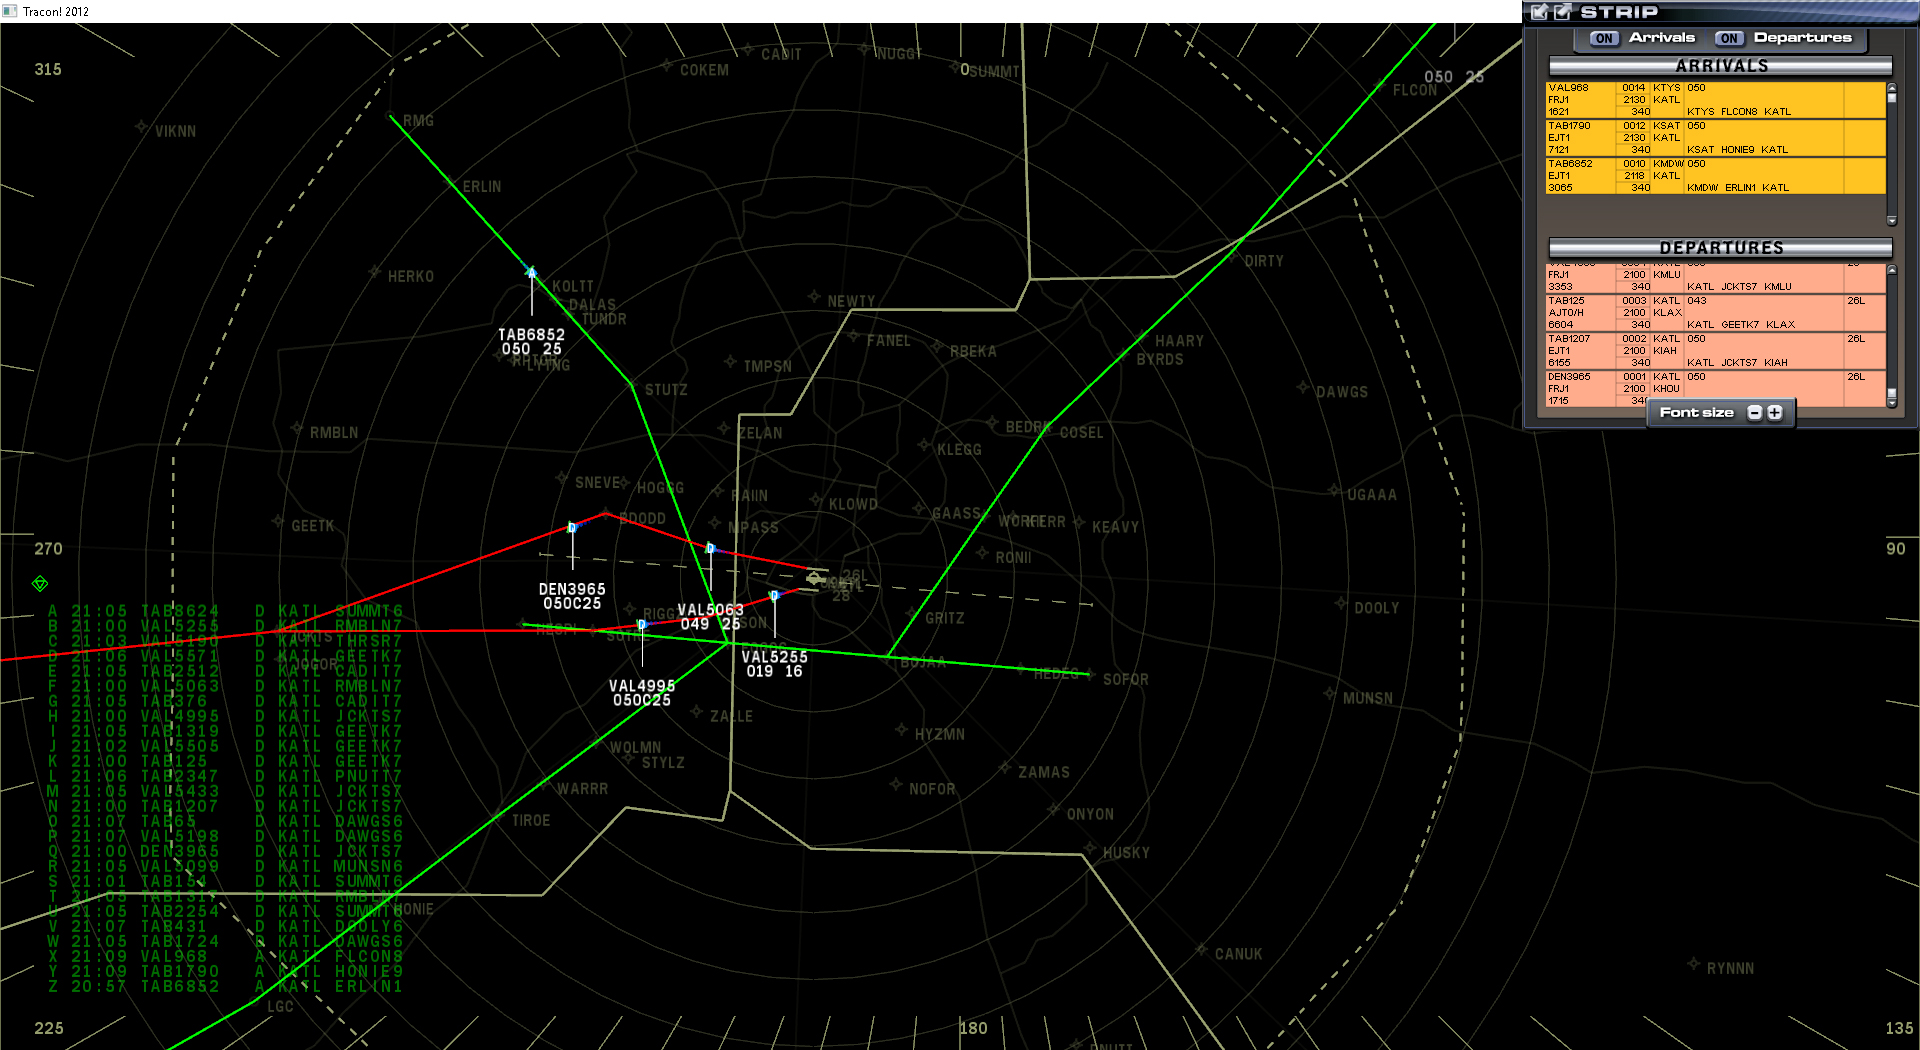The image size is (1920, 1050).
Task: Click the Tracon! 2012 title bar icon
Action: point(10,11)
